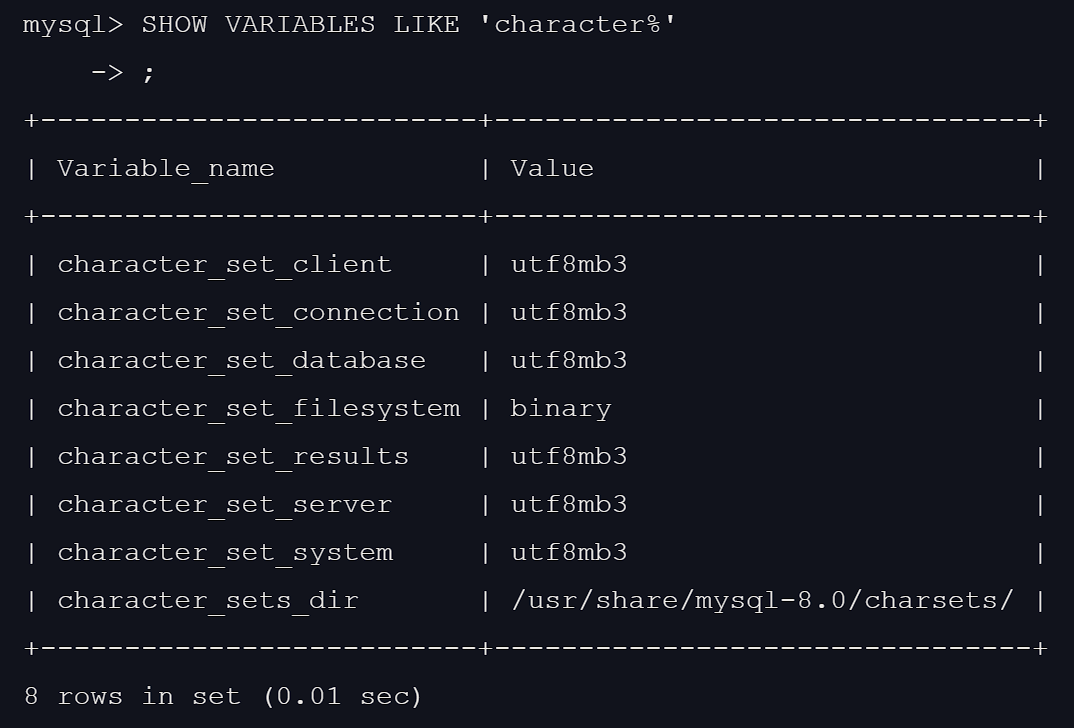Click the Value column header
The image size is (1074, 728).
pos(552,169)
